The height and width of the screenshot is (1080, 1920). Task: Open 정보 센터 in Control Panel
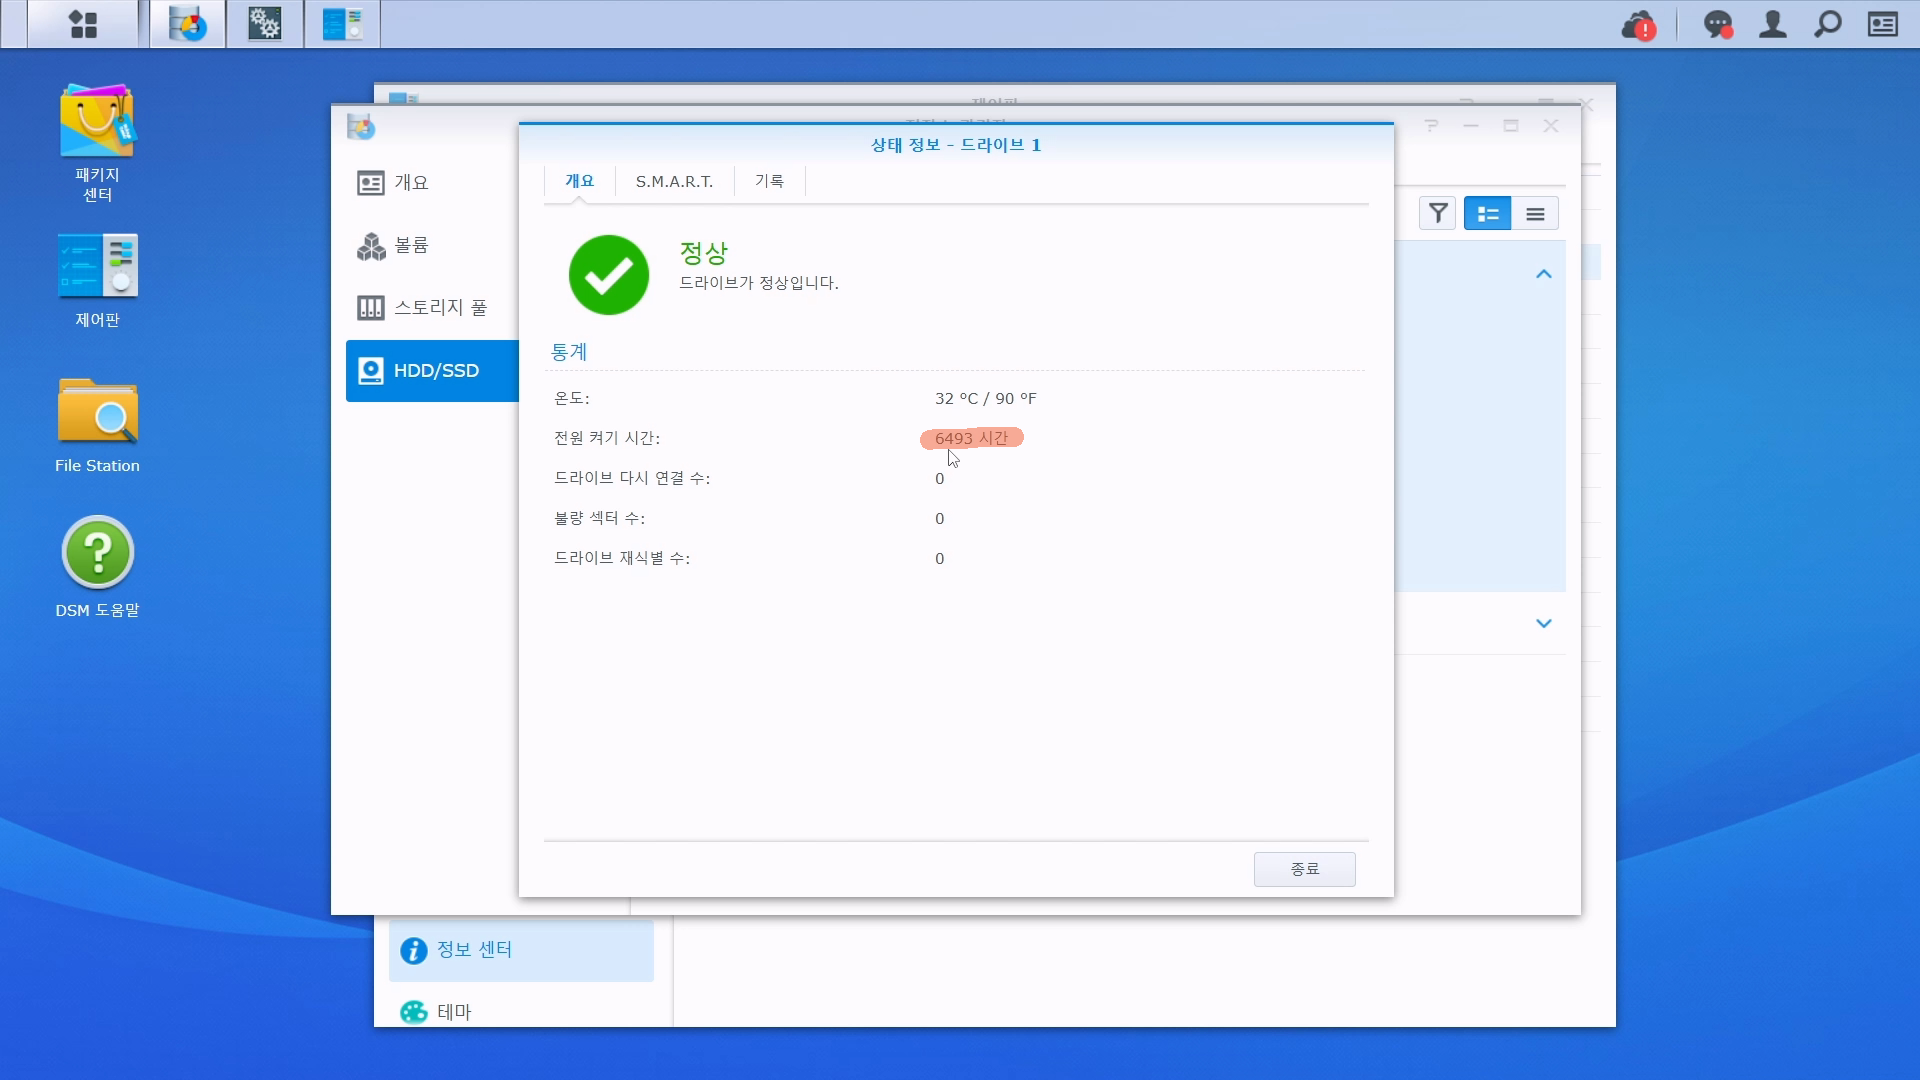(474, 950)
